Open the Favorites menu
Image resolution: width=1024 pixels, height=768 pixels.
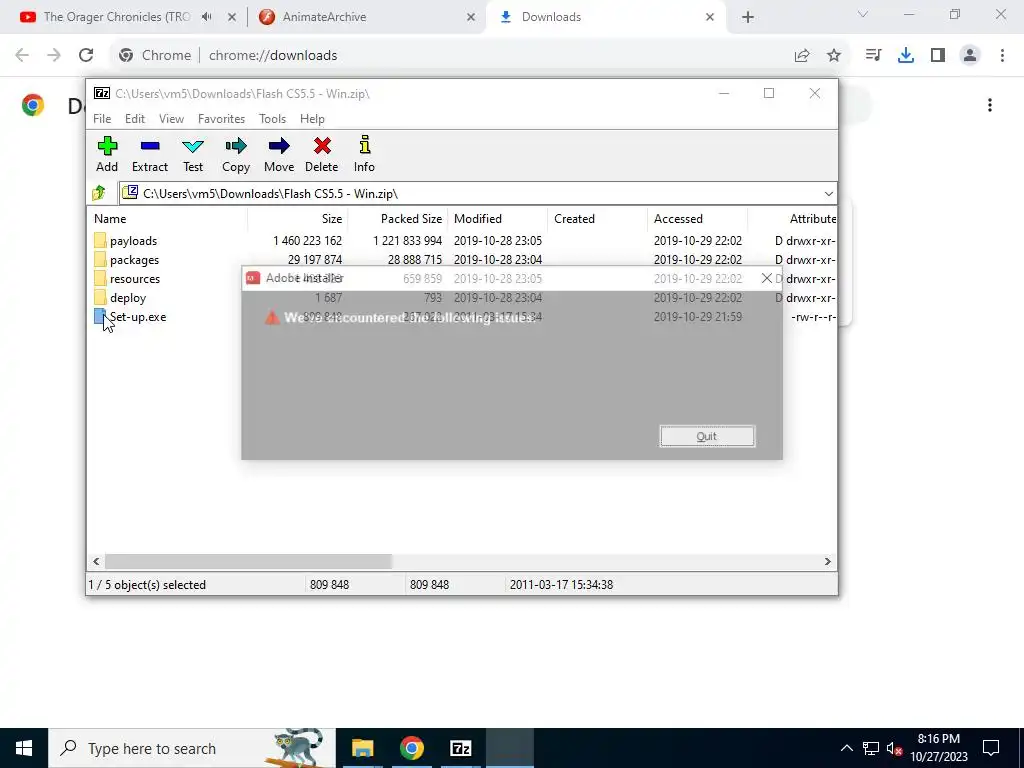[221, 119]
